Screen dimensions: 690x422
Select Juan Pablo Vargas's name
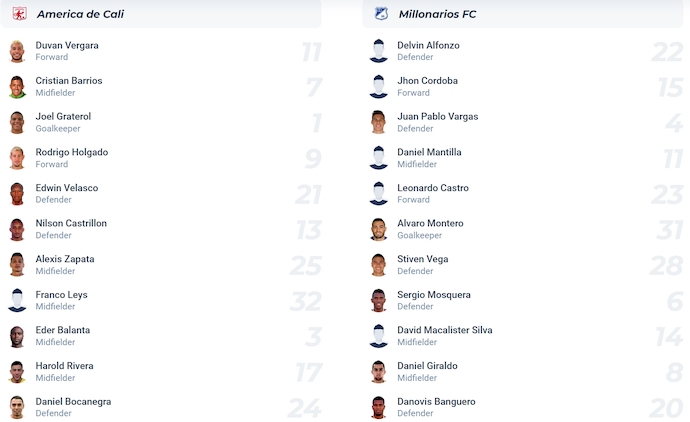point(437,117)
